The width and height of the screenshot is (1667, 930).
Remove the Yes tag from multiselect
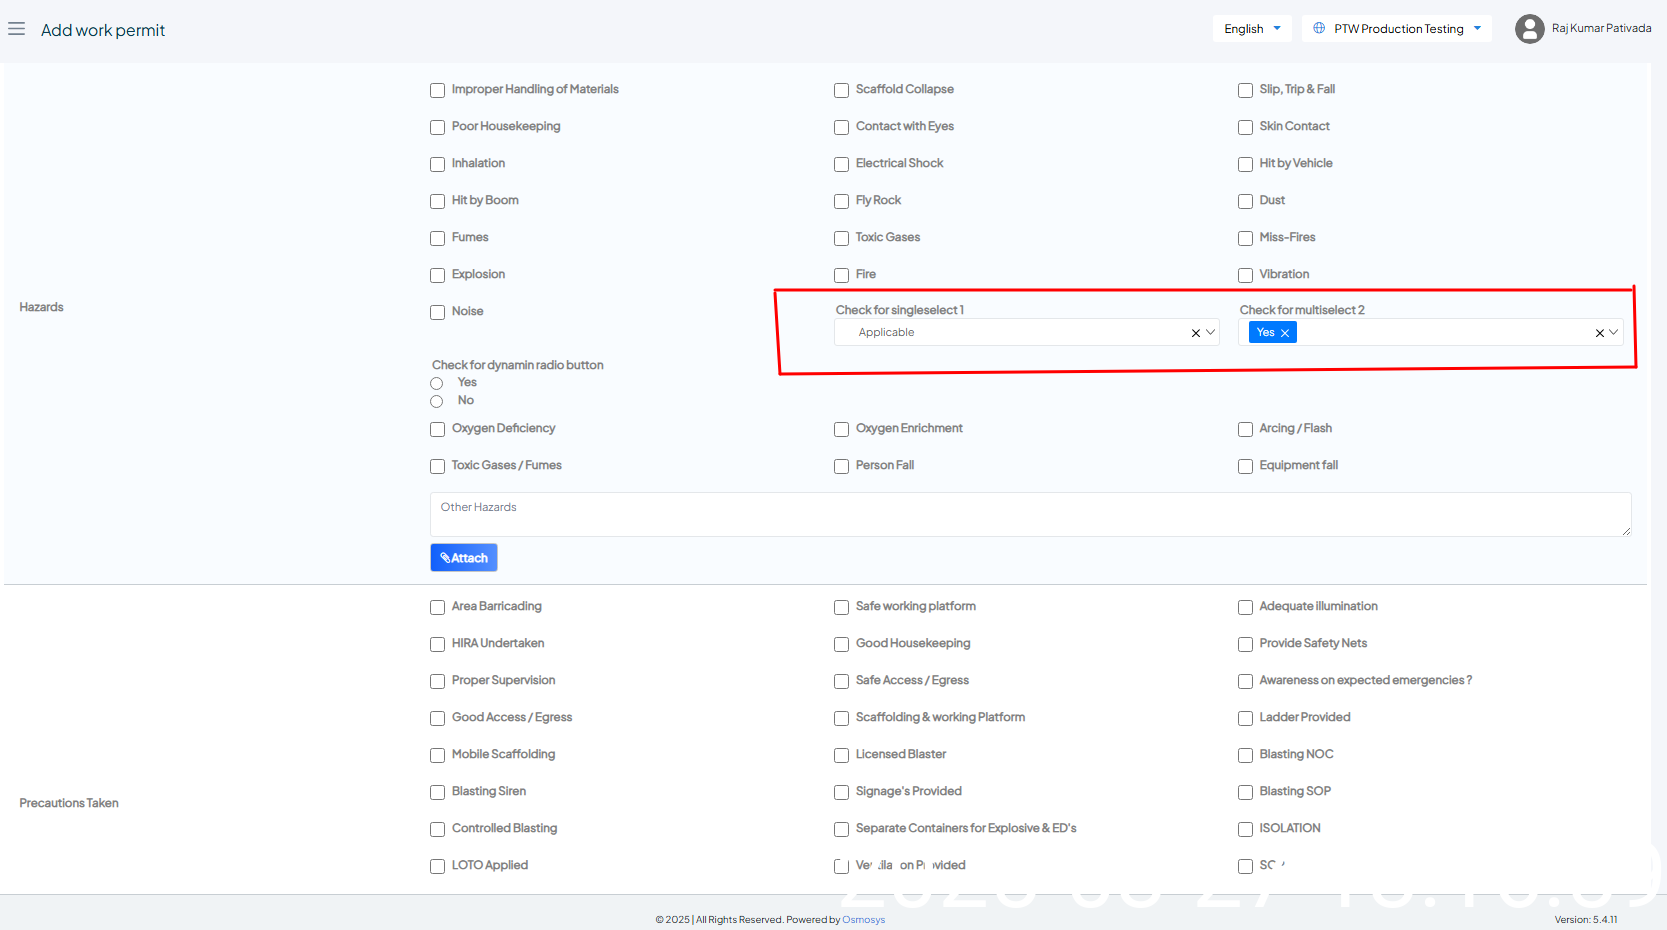point(1285,333)
